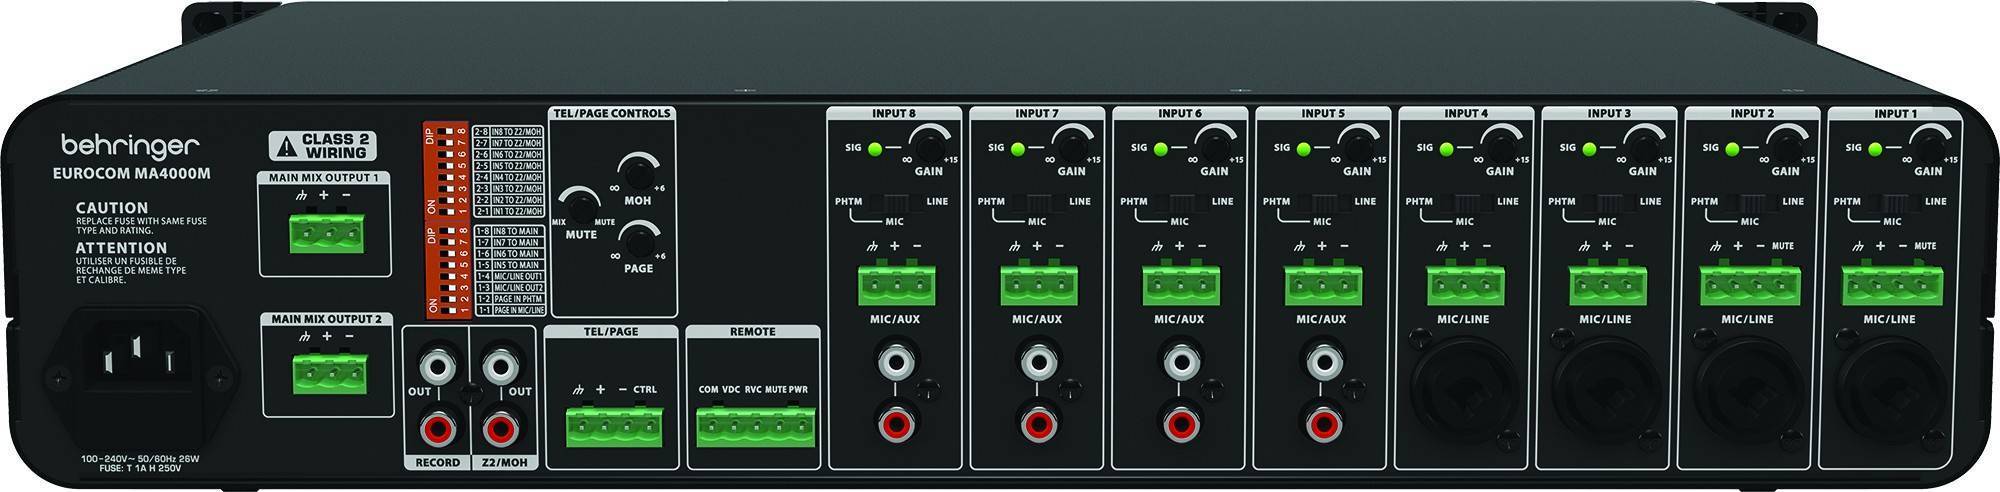Click the Input 8 GAIN knob
This screenshot has width=2000, height=492.
(927, 147)
